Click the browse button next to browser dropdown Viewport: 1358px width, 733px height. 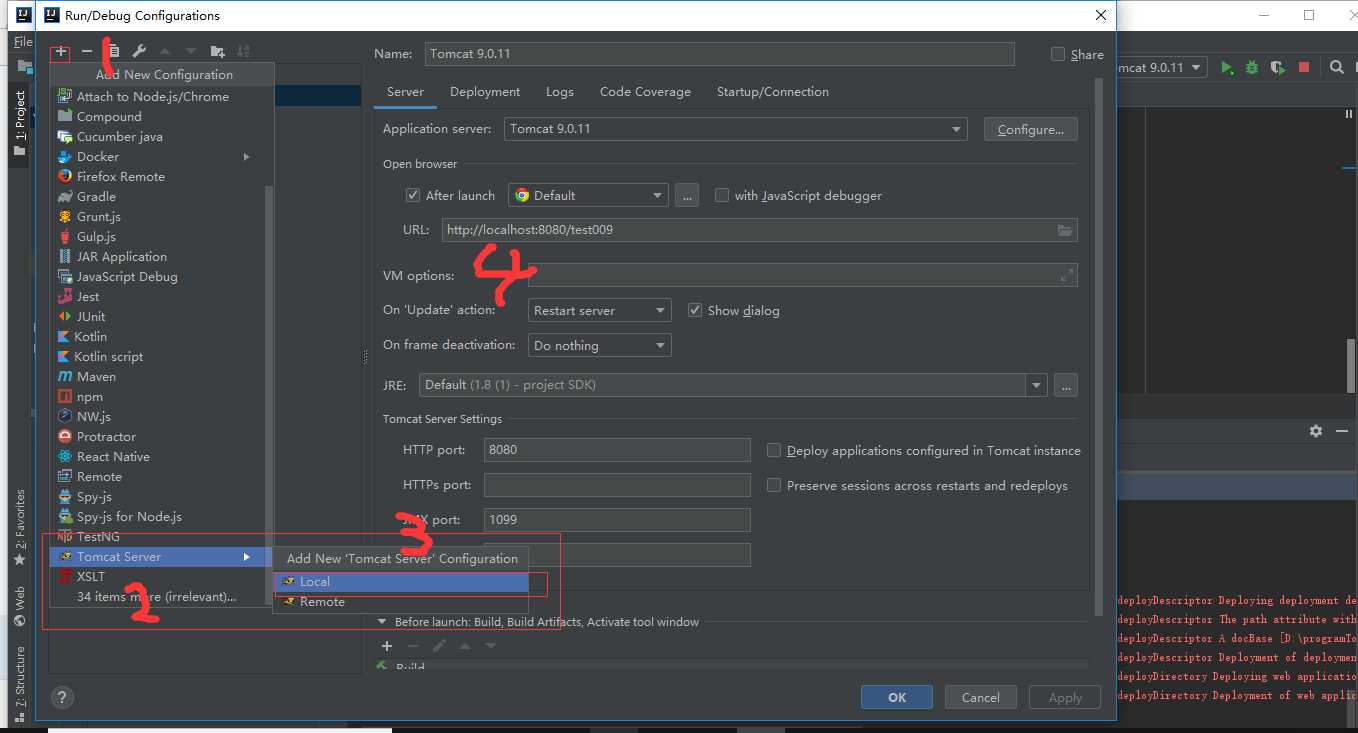pos(686,195)
